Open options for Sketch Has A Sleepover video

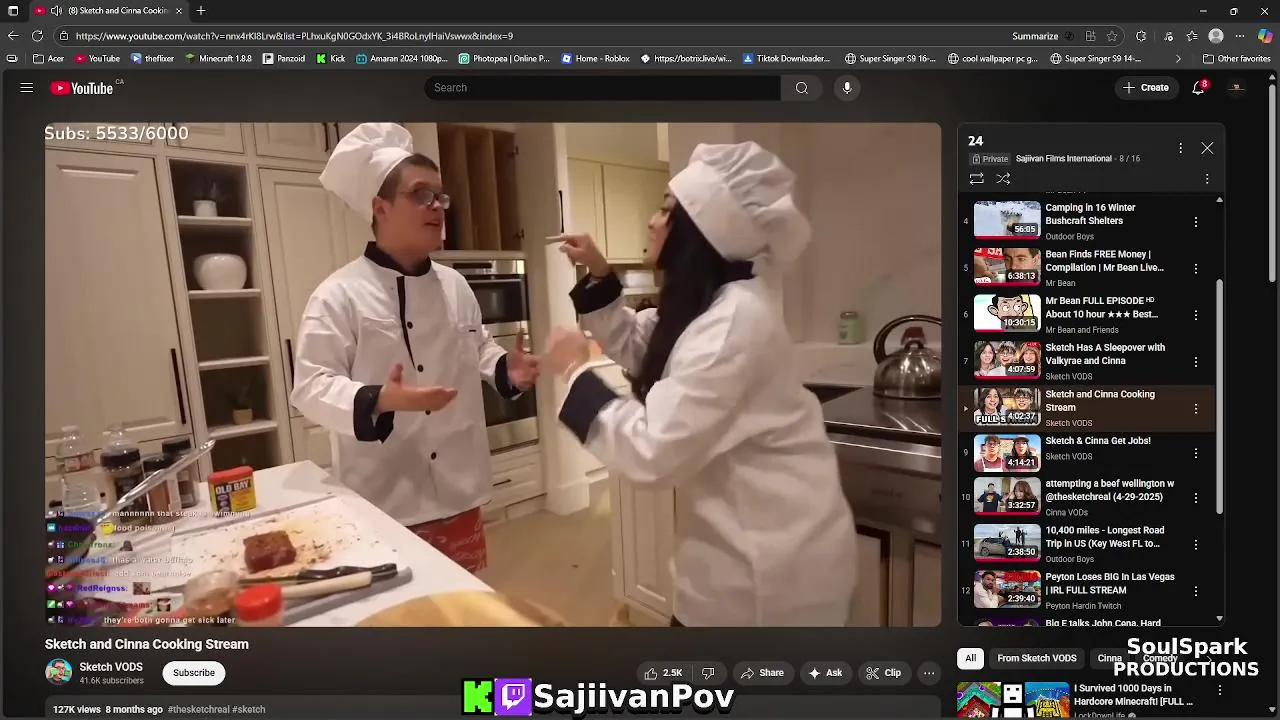point(1195,362)
